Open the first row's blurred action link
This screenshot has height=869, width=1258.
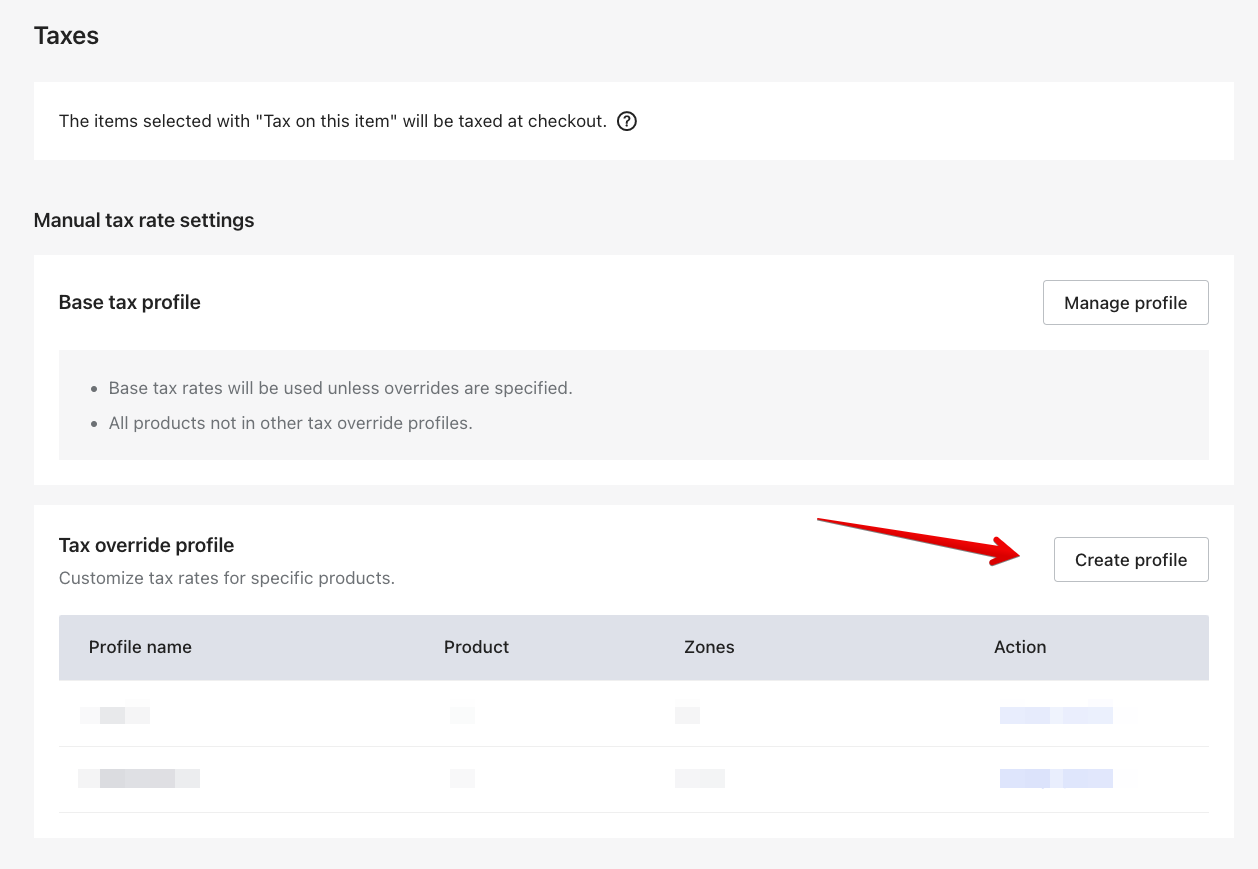[1056, 715]
